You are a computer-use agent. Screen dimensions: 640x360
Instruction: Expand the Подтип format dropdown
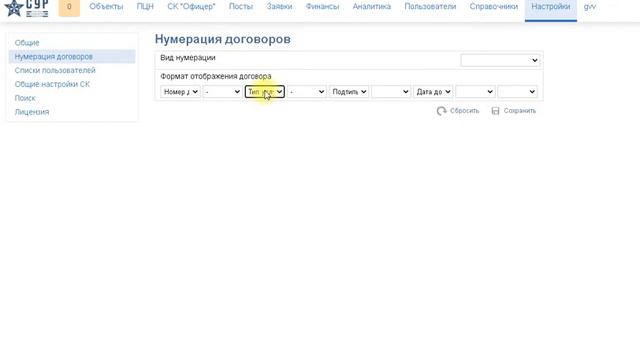[x=349, y=92]
